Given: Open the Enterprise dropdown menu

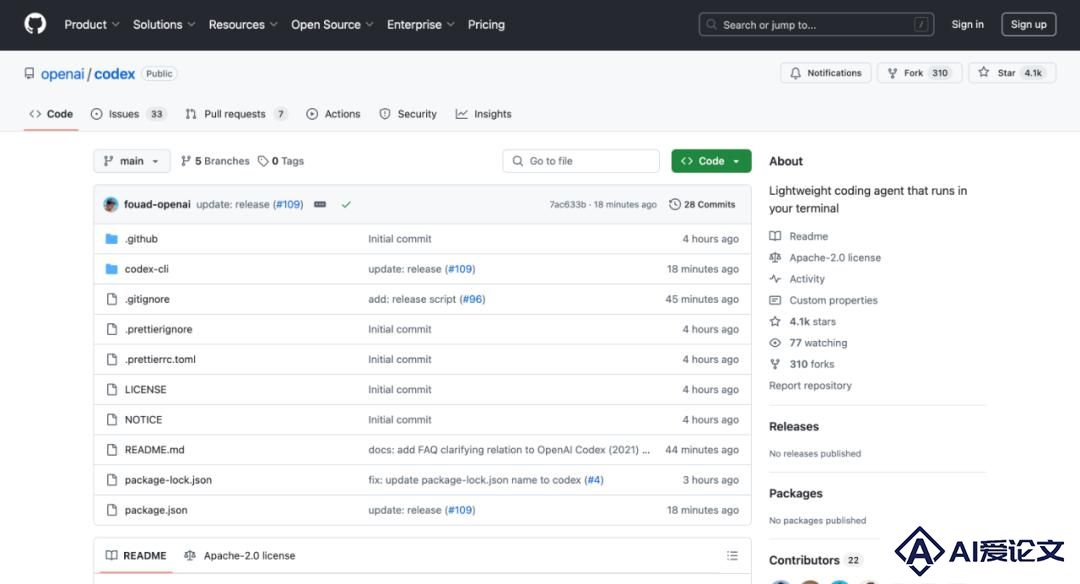Looking at the screenshot, I should 421,25.
